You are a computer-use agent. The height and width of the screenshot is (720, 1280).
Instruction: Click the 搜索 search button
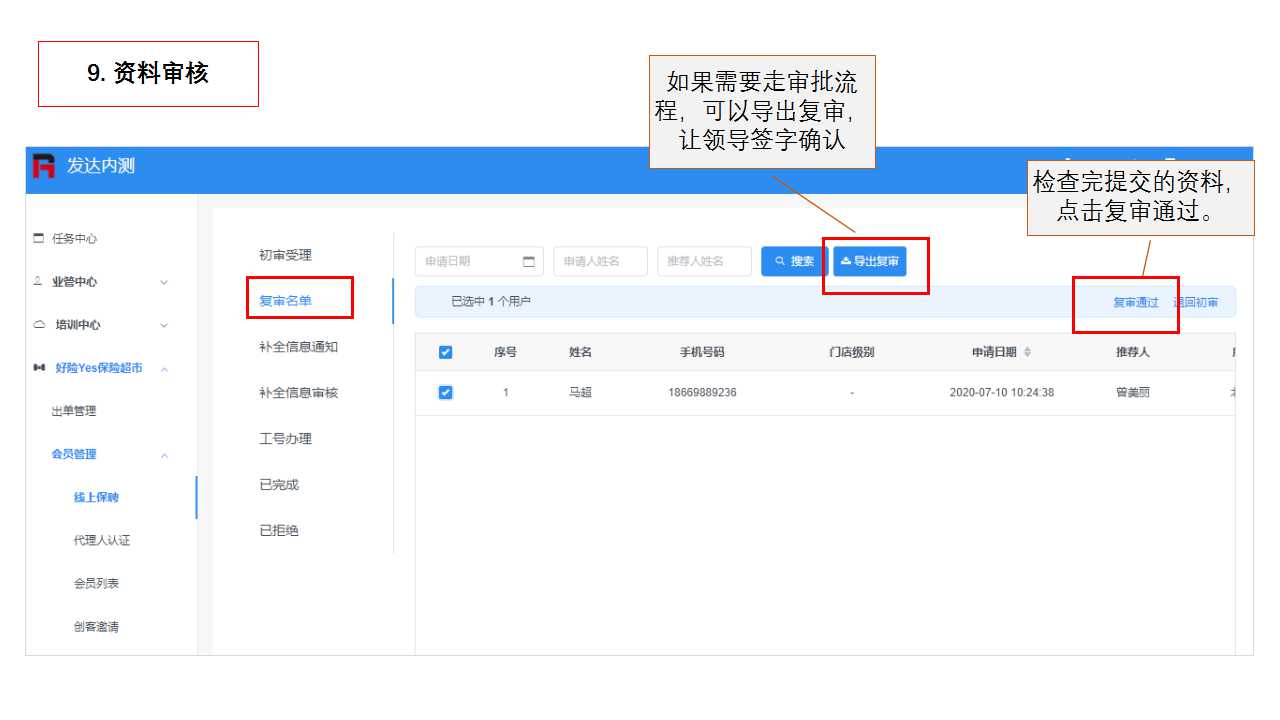pyautogui.click(x=794, y=262)
